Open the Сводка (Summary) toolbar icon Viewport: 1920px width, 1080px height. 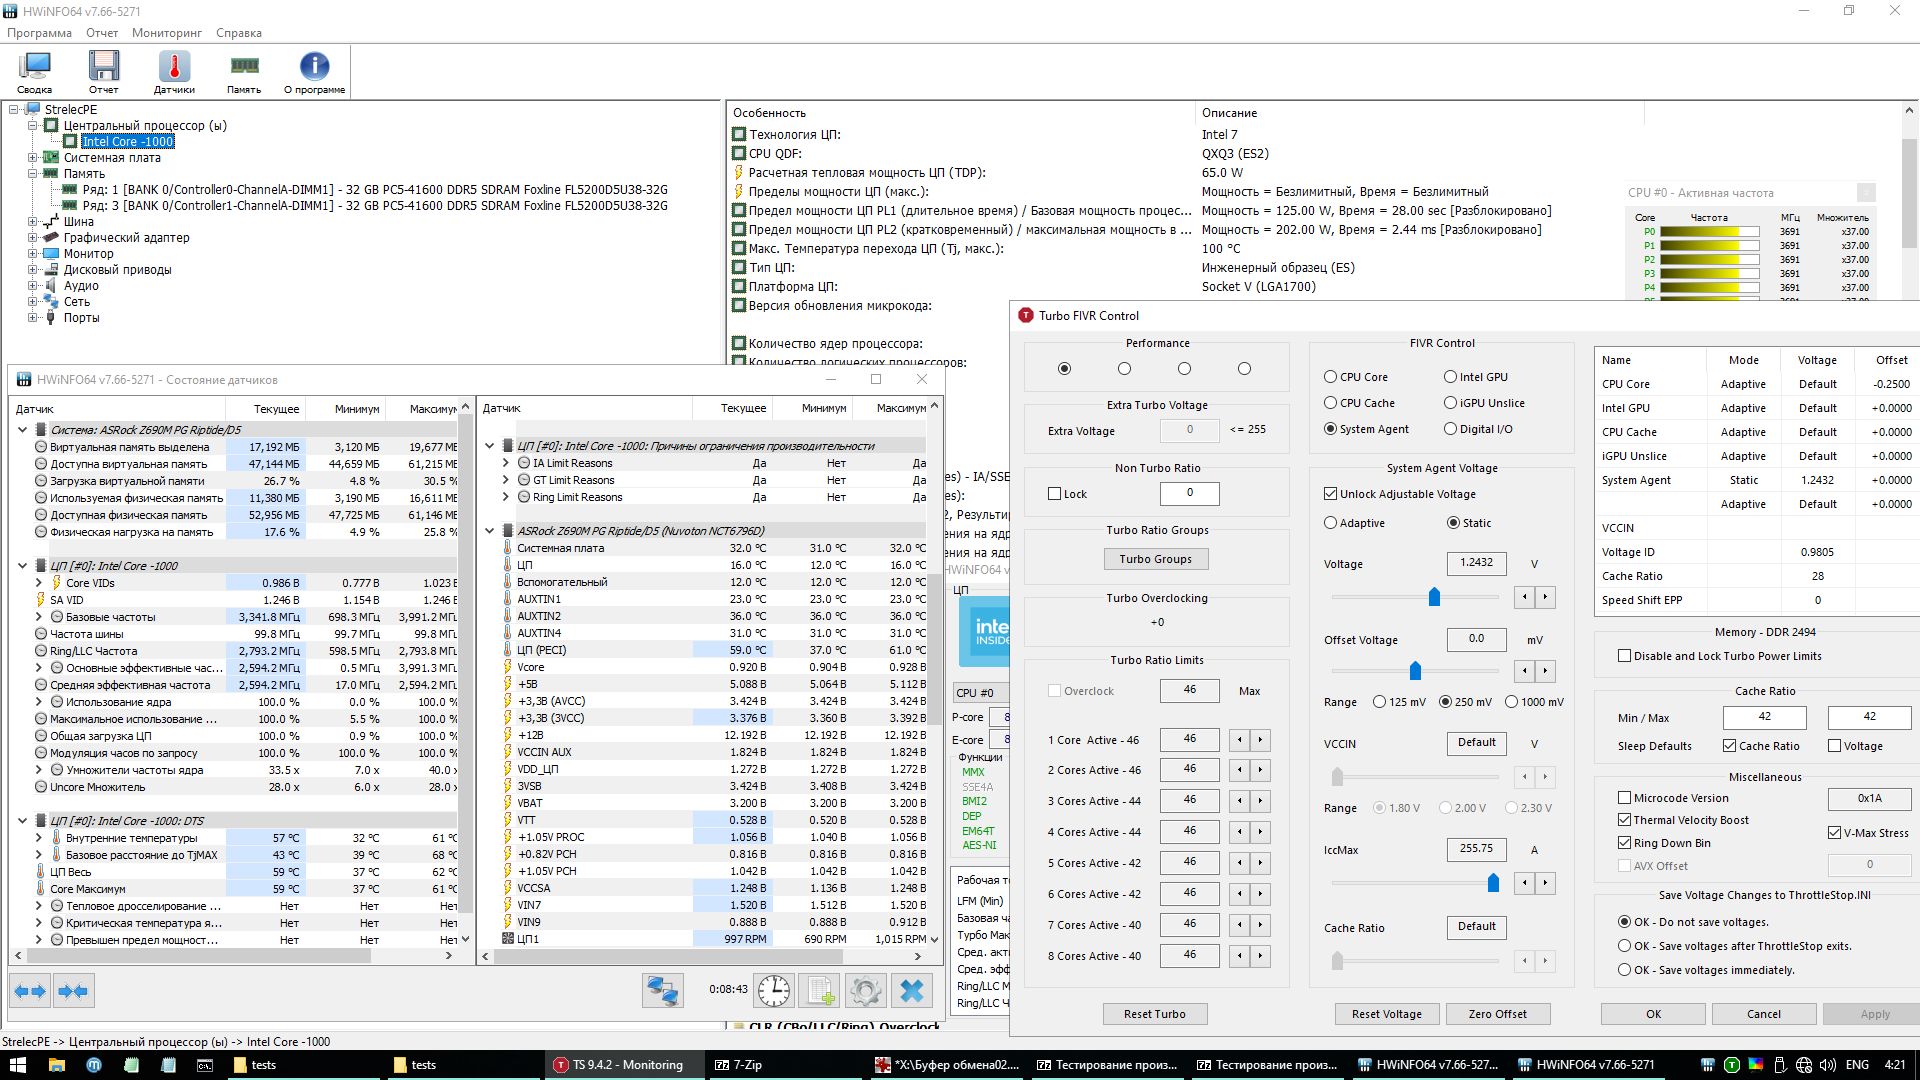coord(35,71)
